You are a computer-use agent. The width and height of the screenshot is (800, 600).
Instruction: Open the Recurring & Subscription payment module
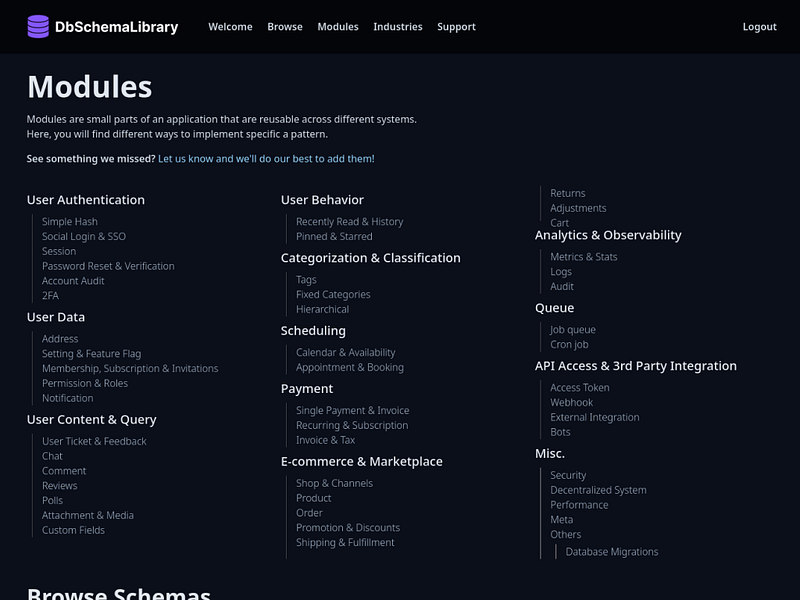(353, 424)
